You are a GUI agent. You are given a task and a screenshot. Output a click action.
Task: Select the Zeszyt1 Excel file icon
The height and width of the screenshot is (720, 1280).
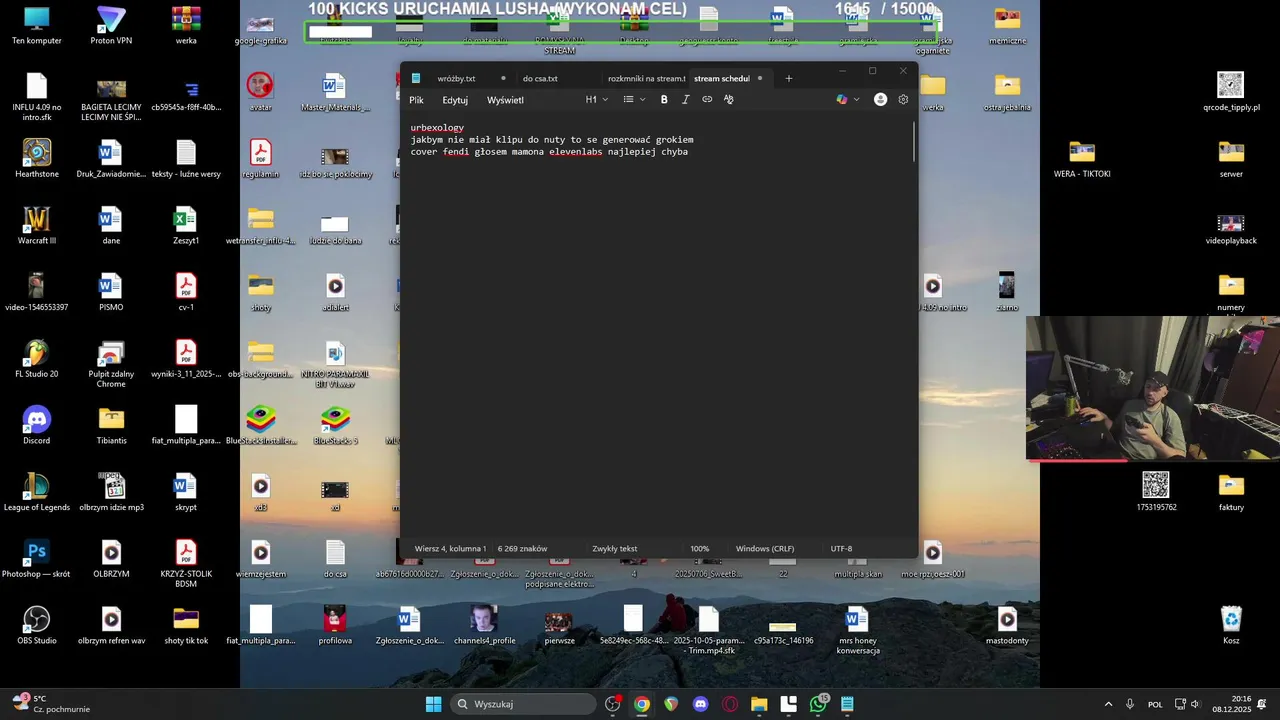pyautogui.click(x=186, y=226)
